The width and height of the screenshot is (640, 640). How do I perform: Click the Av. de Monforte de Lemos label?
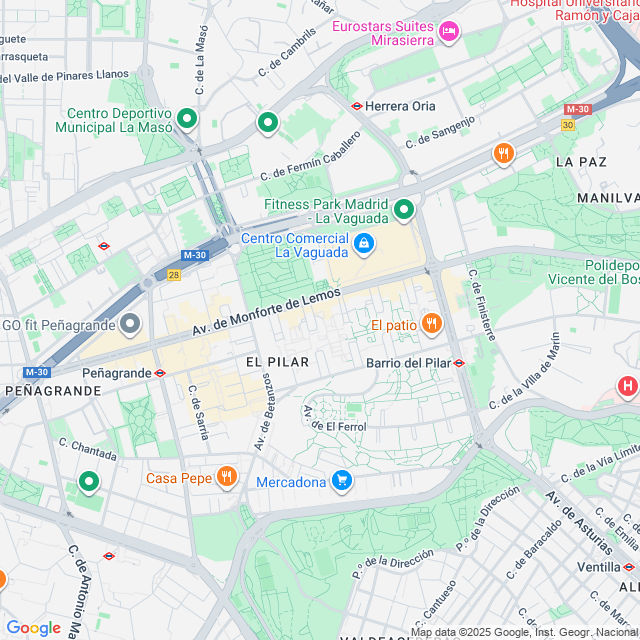click(266, 311)
